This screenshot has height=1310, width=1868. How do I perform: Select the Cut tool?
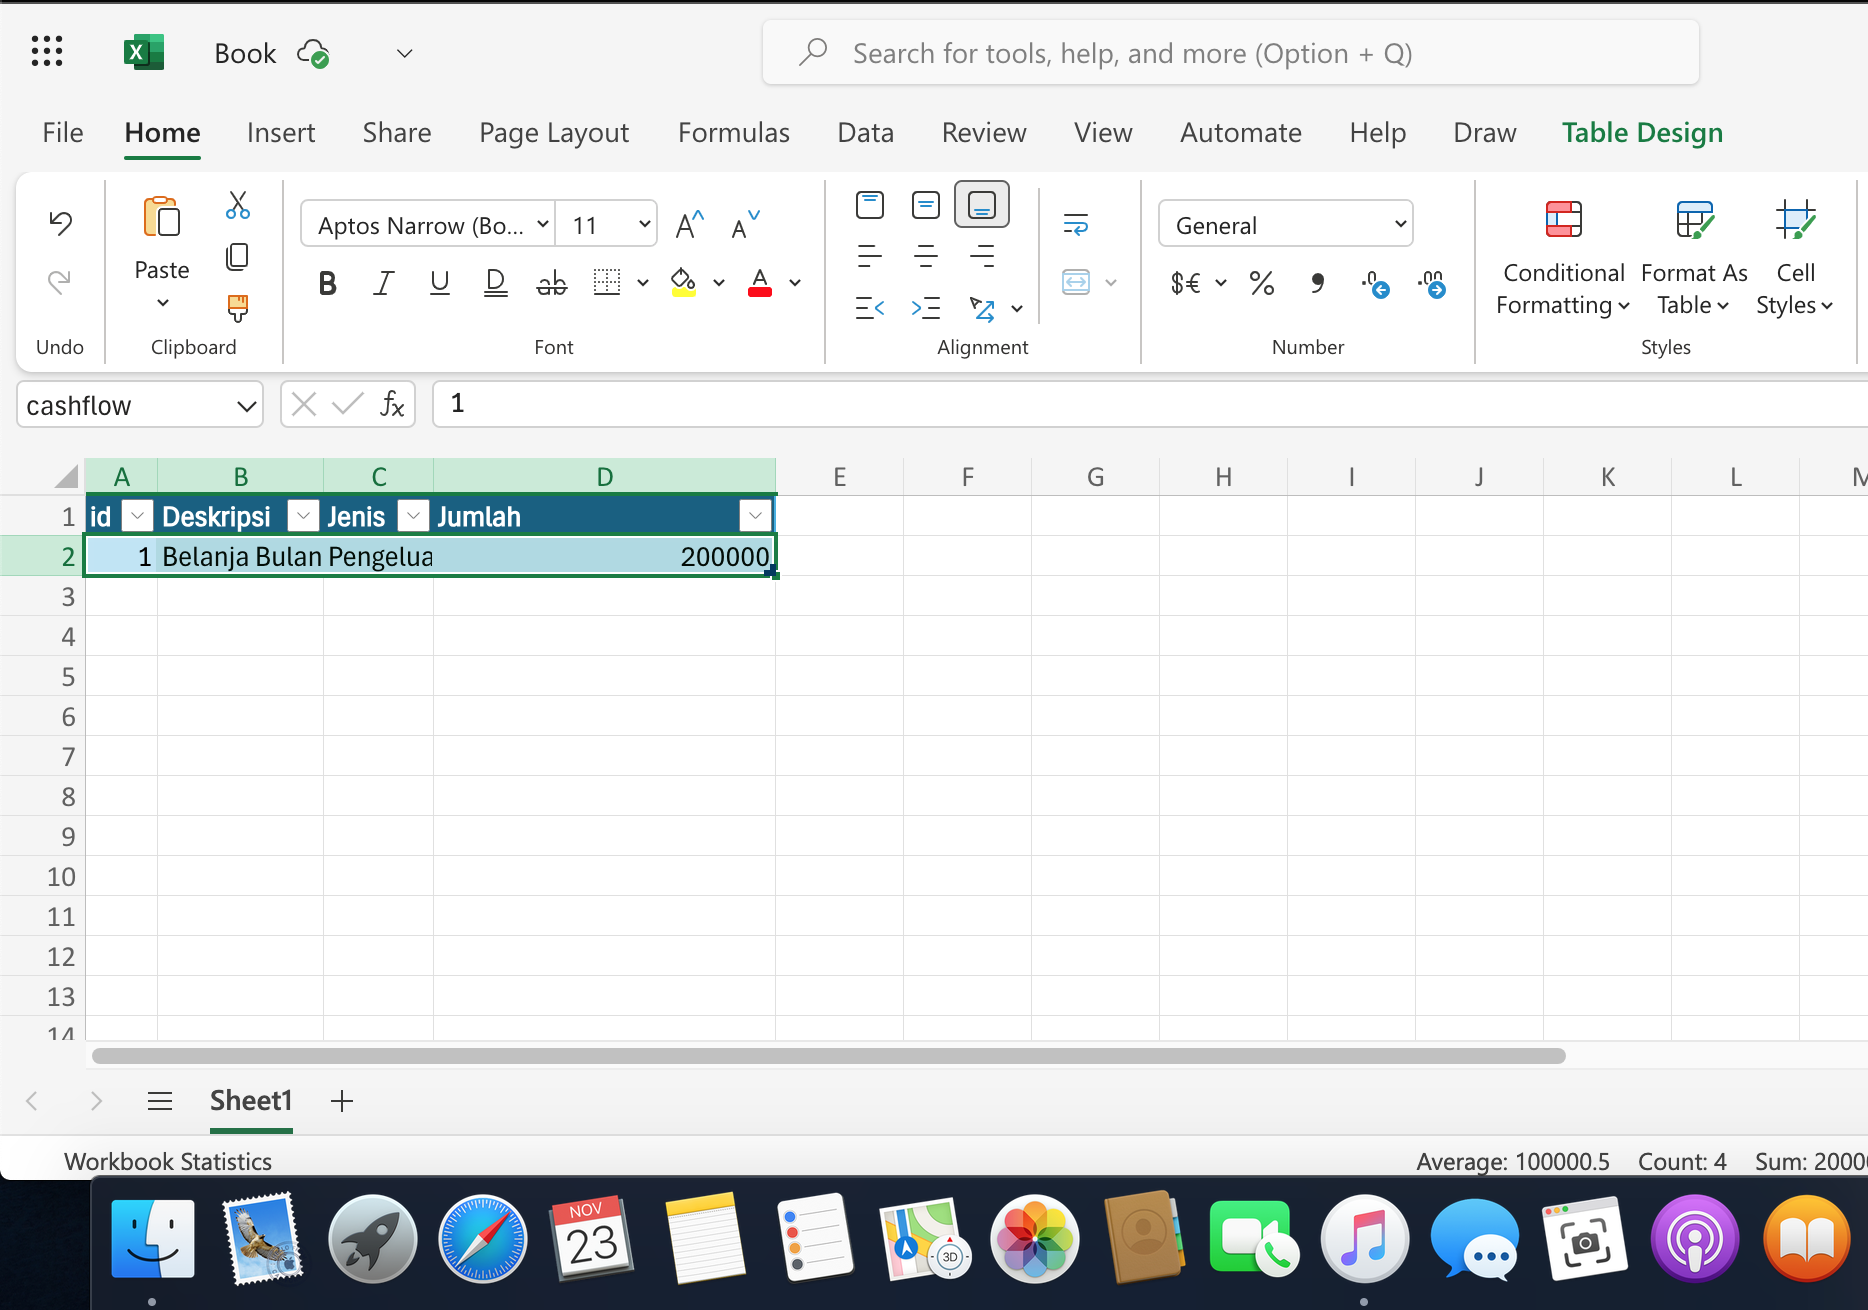tap(237, 204)
